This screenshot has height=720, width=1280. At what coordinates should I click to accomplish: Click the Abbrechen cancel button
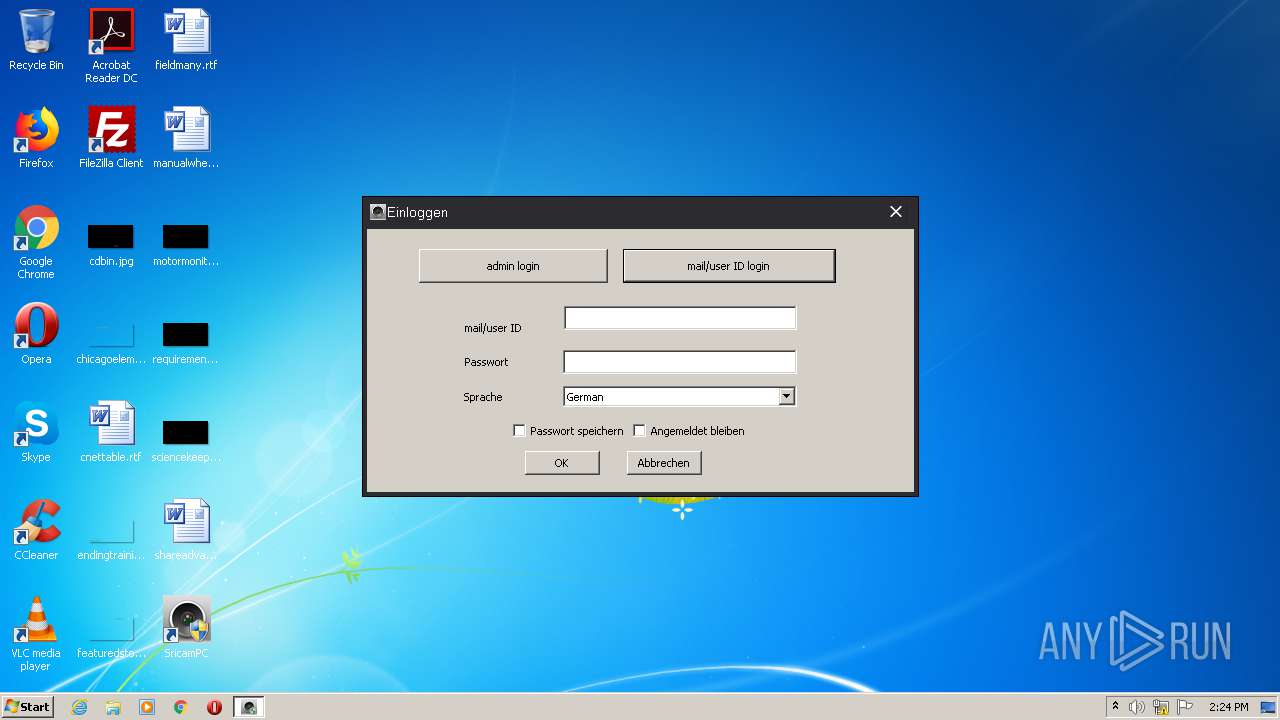(664, 463)
